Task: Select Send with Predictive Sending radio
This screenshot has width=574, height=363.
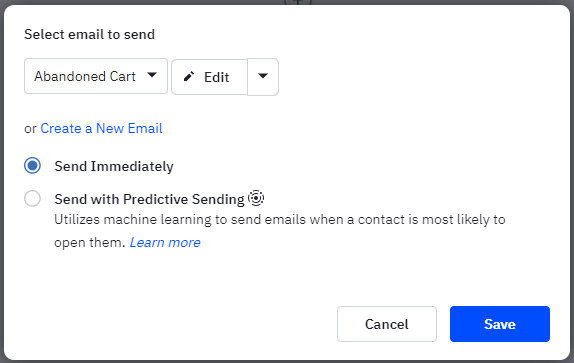Action: 33,199
